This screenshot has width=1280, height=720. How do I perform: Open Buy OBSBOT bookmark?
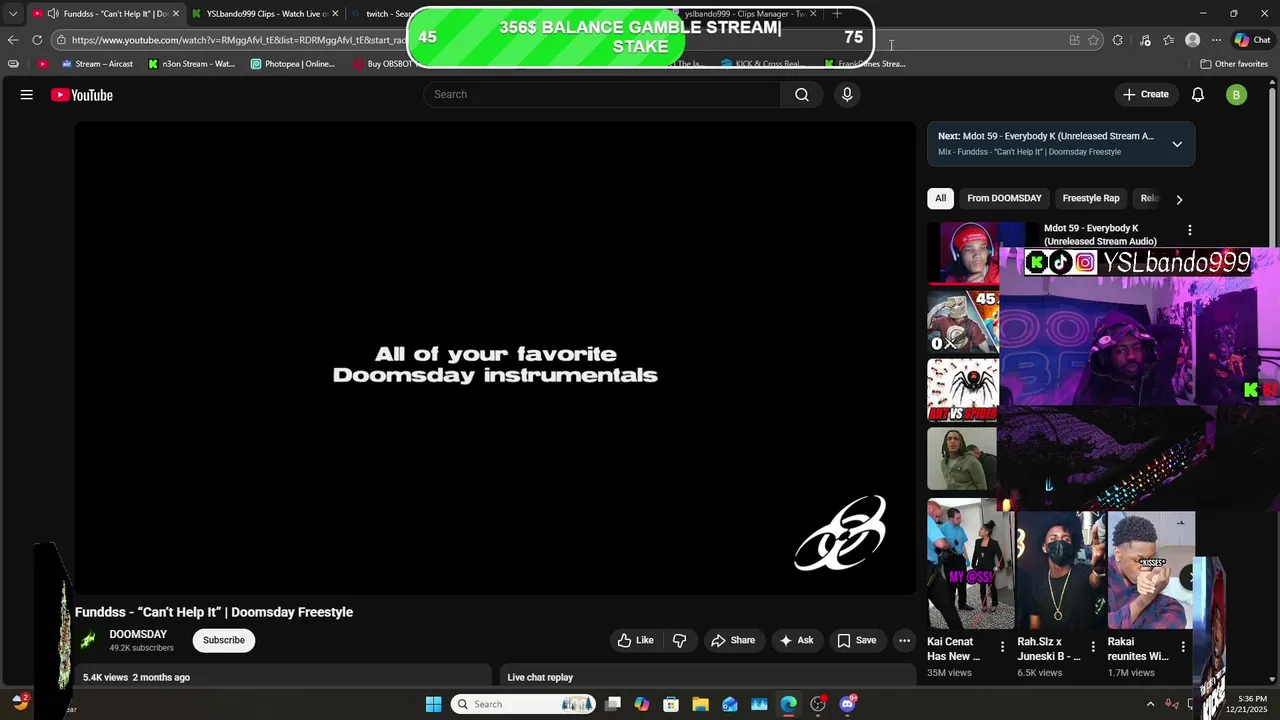(x=382, y=64)
